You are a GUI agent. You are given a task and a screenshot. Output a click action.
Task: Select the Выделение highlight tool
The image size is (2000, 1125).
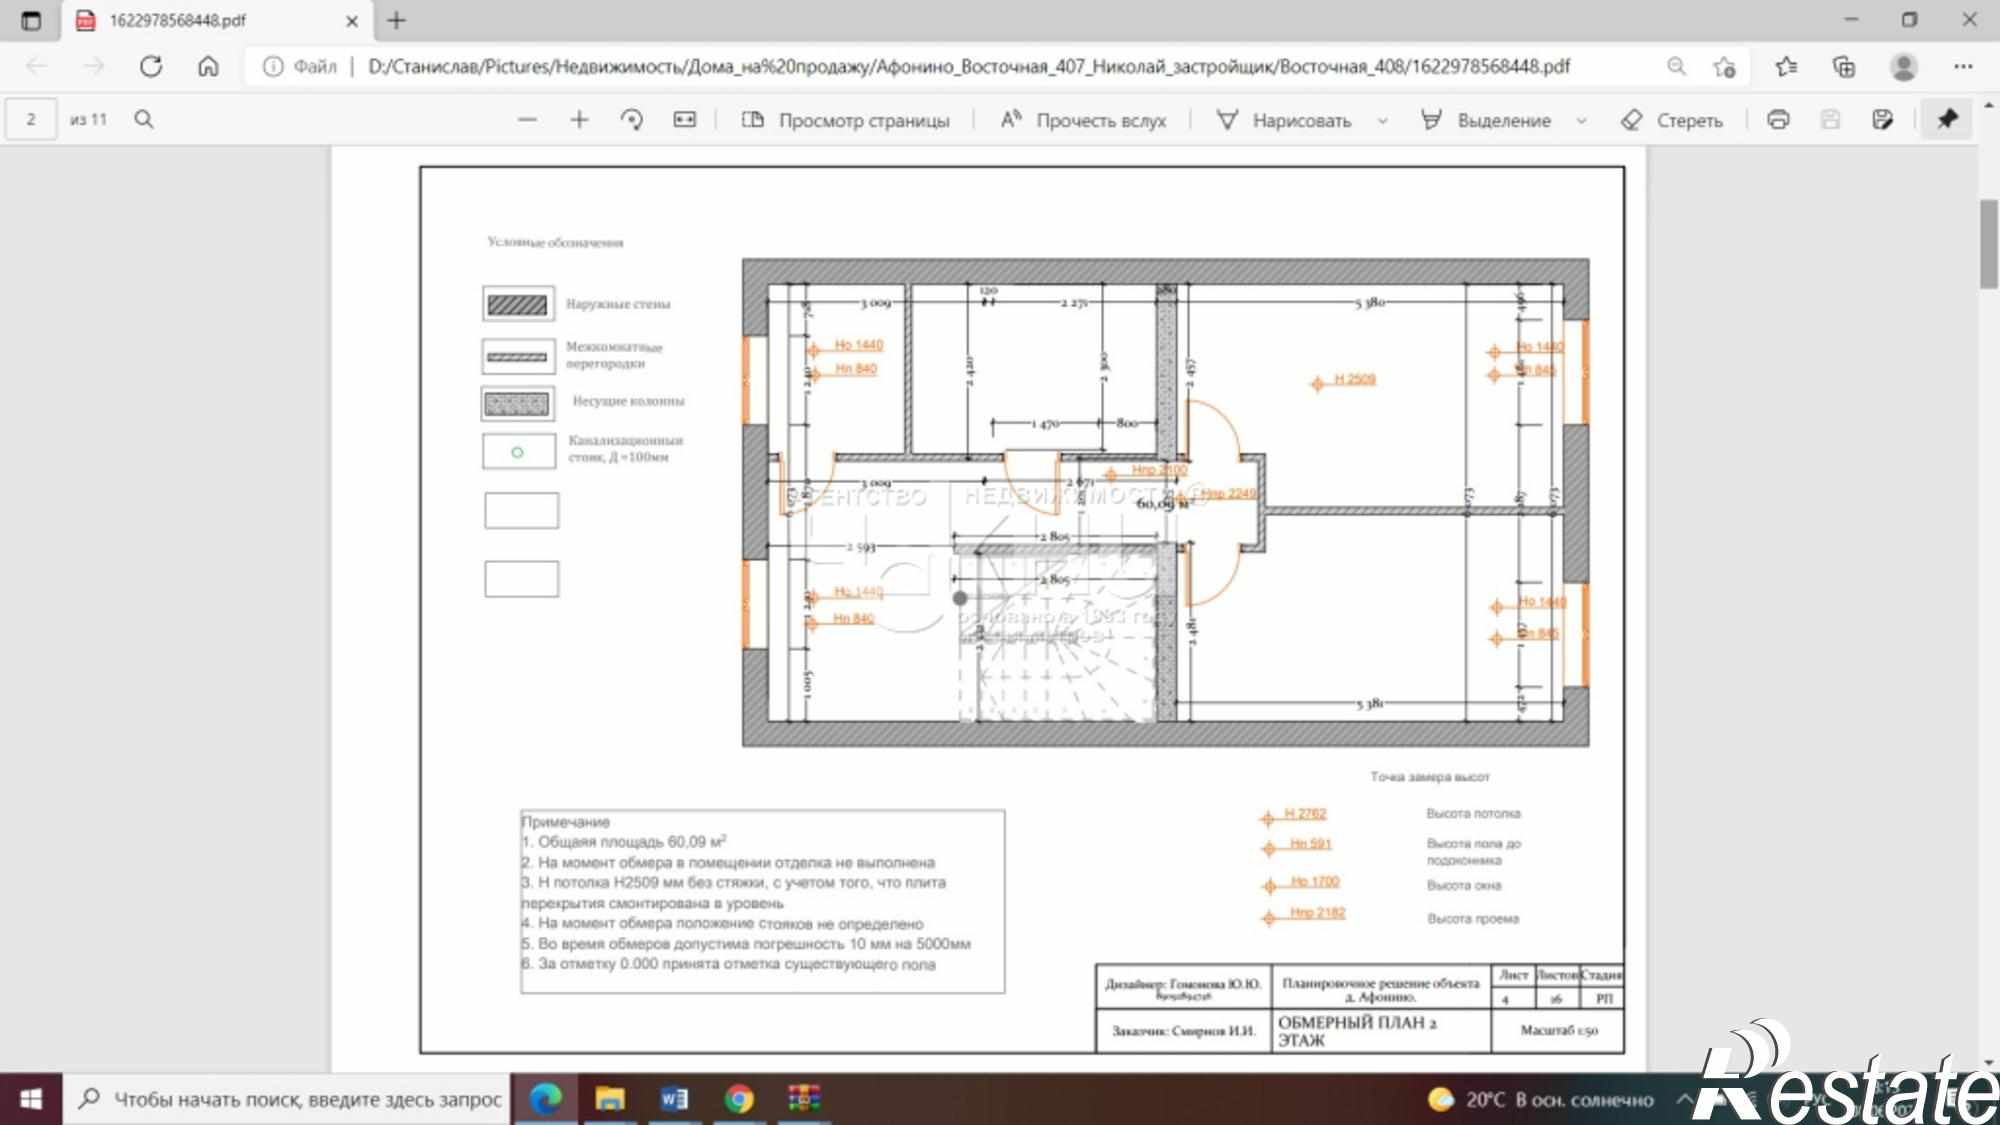[1486, 120]
